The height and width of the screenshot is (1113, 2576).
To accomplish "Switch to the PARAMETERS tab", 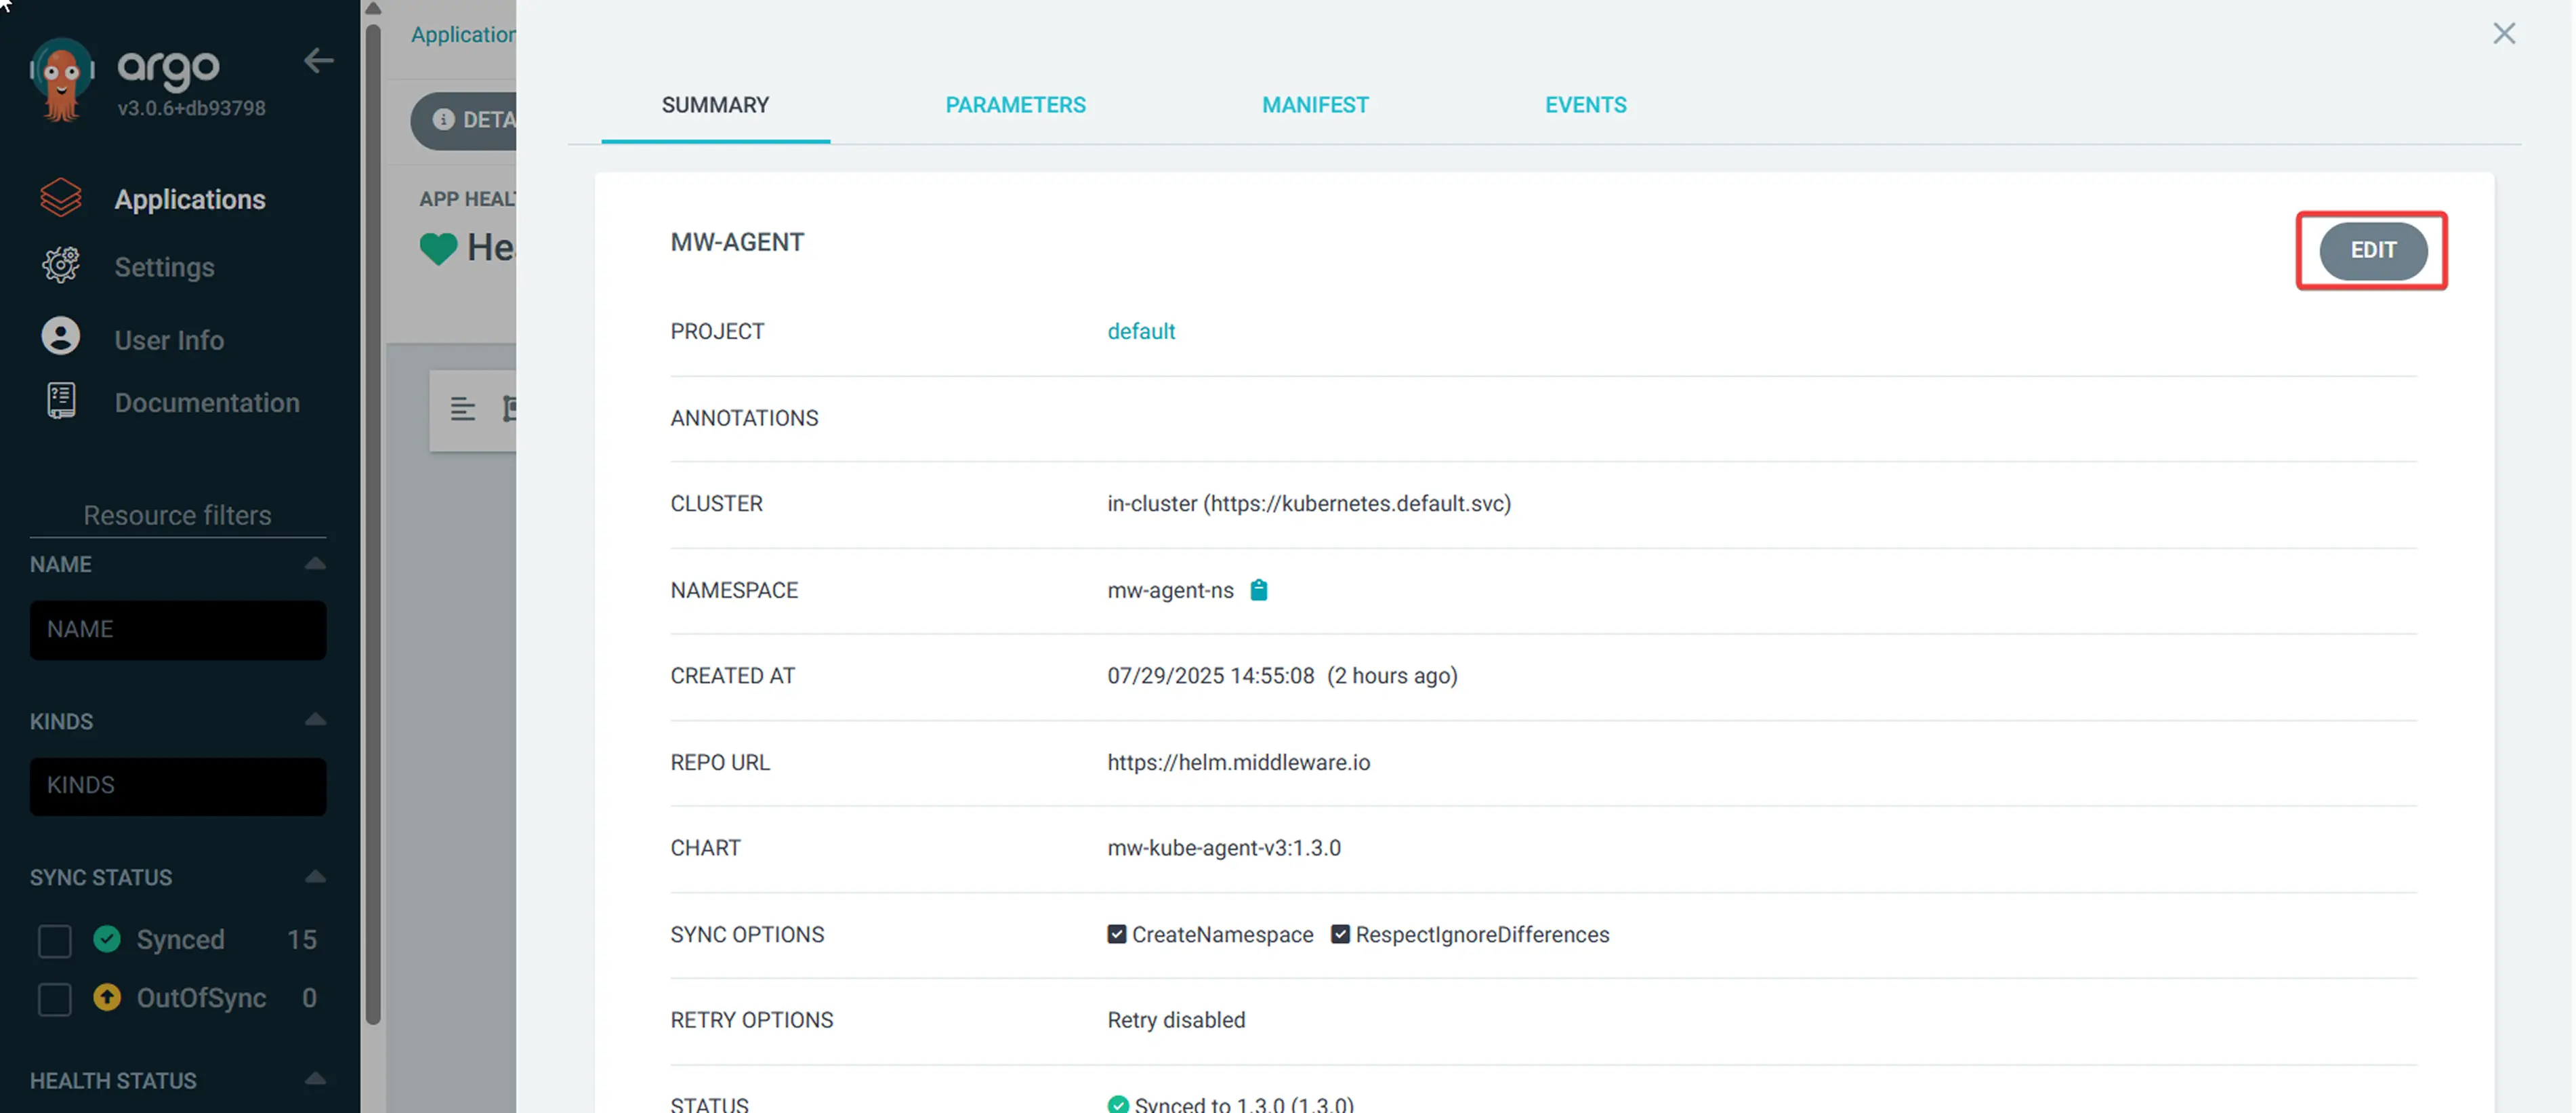I will coord(1015,104).
